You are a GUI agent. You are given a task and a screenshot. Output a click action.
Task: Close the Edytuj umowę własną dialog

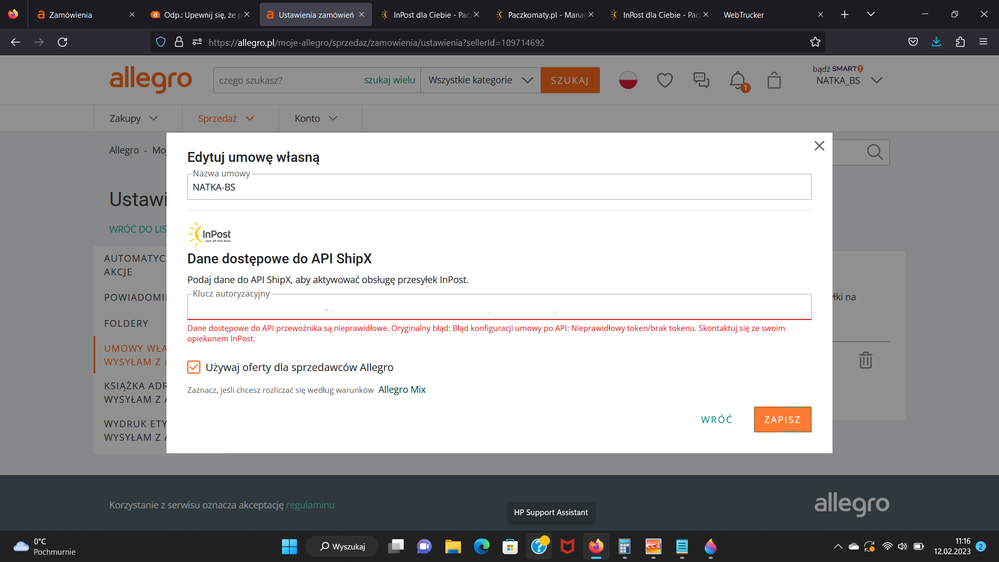pos(819,146)
